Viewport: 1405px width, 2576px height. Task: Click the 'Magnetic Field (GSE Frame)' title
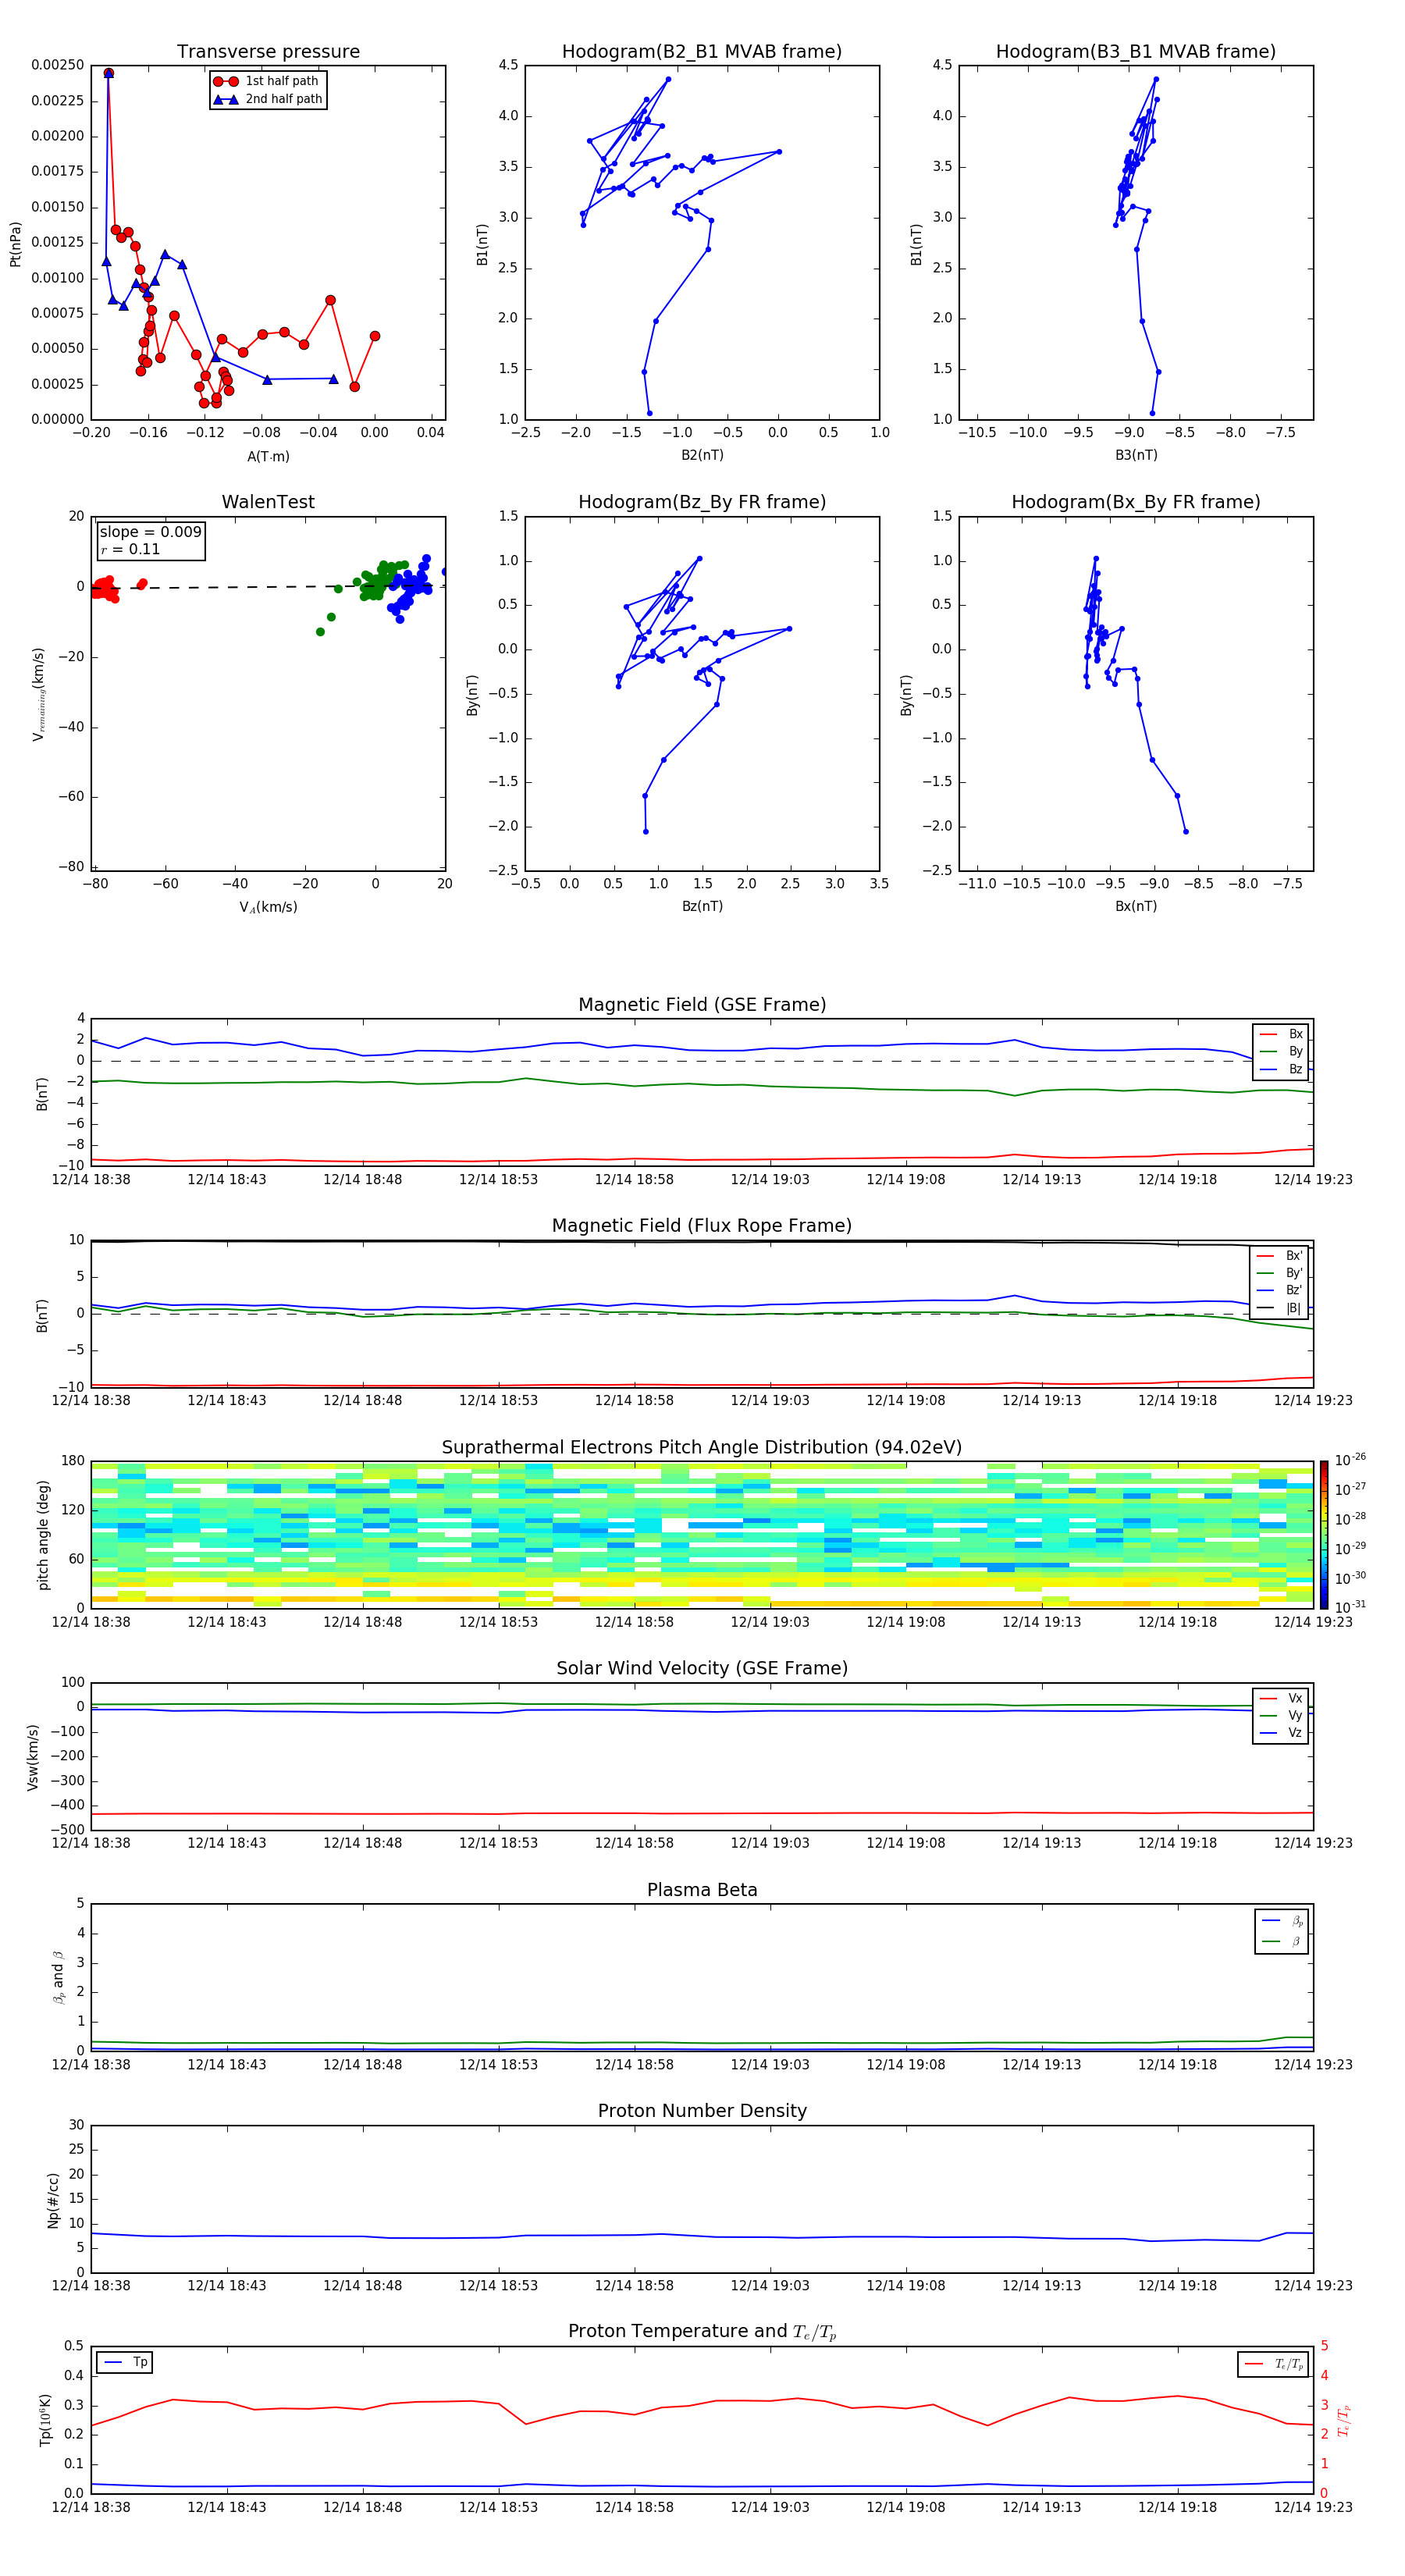pos(702,1005)
